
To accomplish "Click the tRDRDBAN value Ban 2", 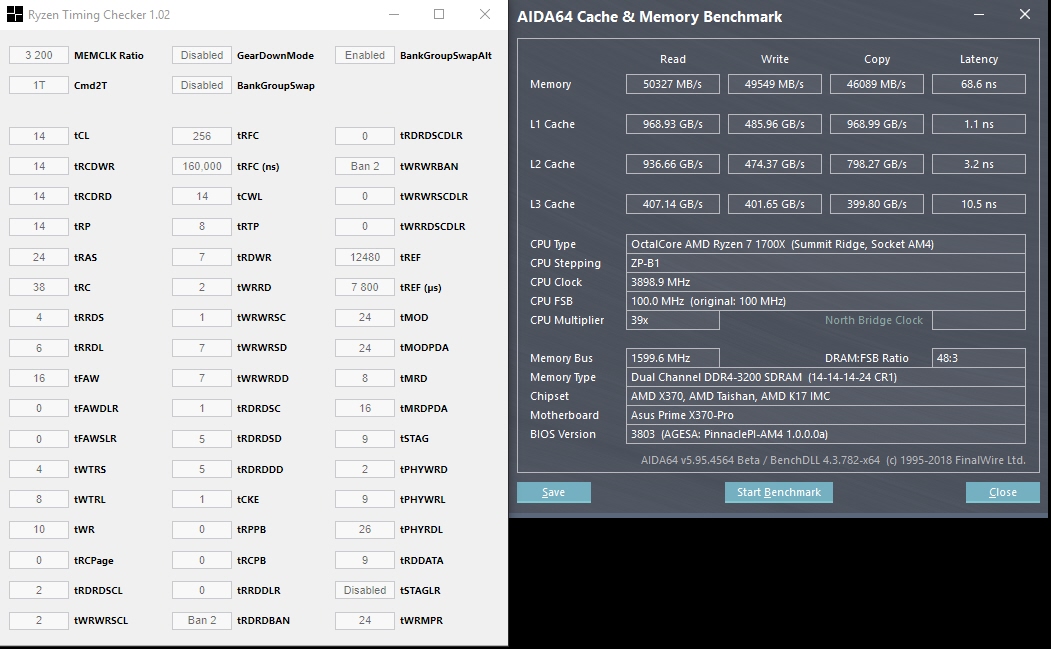I will [x=202, y=620].
